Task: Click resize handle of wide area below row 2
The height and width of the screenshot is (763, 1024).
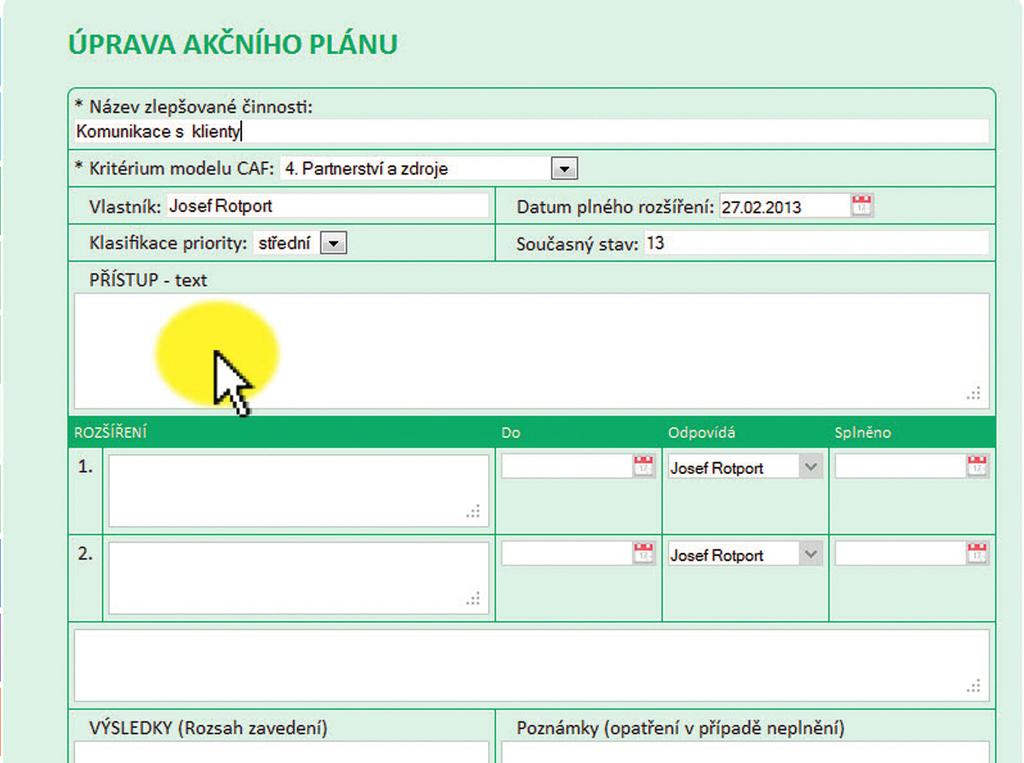Action: [974, 686]
